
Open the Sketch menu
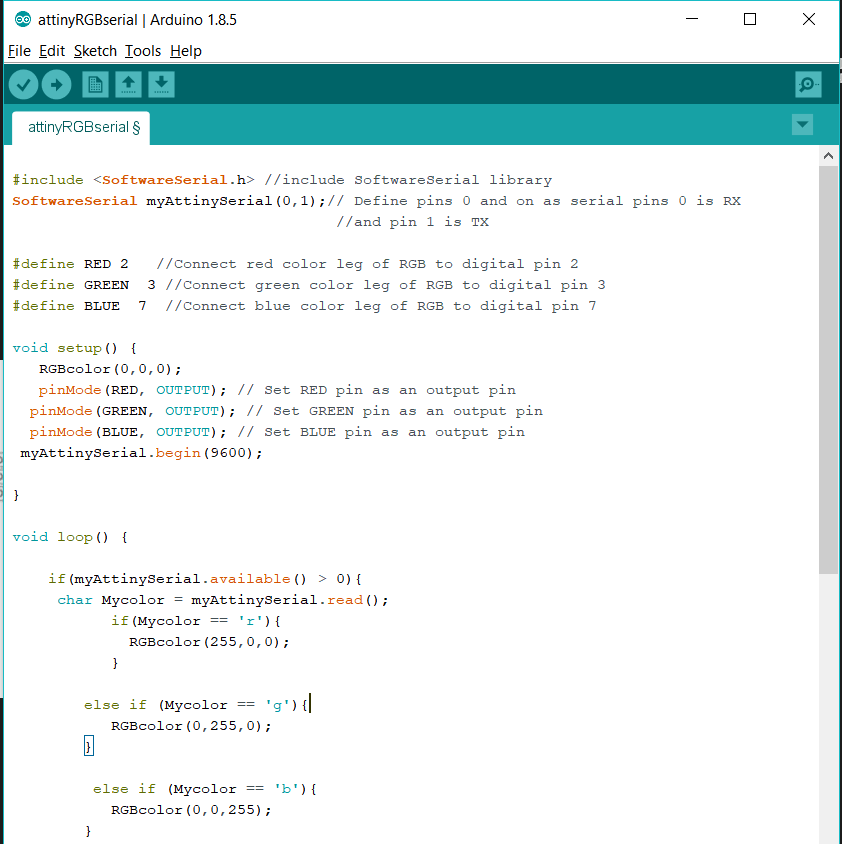pos(95,51)
